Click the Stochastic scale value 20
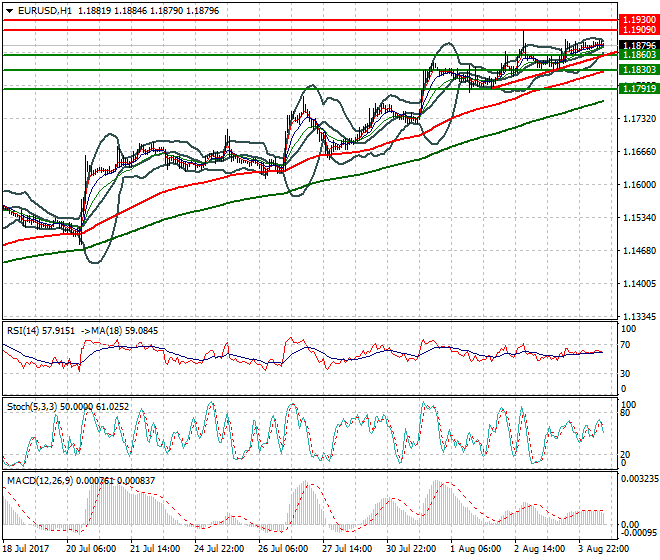Image resolution: width=660 pixels, height=560 pixels. pos(625,455)
